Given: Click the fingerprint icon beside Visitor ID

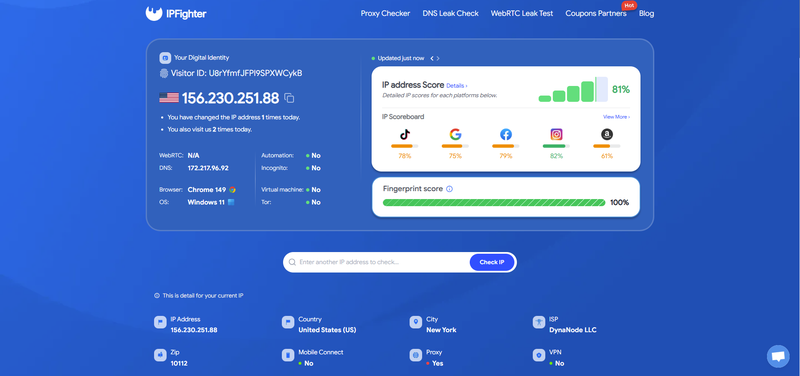Looking at the screenshot, I should (164, 73).
